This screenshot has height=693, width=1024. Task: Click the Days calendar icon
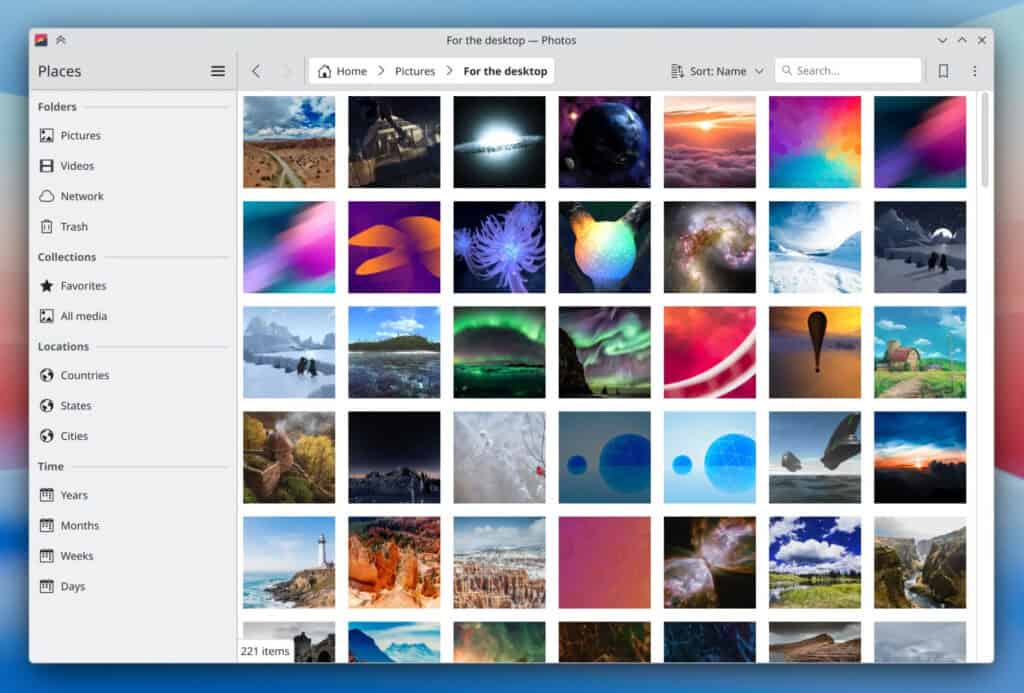46,586
